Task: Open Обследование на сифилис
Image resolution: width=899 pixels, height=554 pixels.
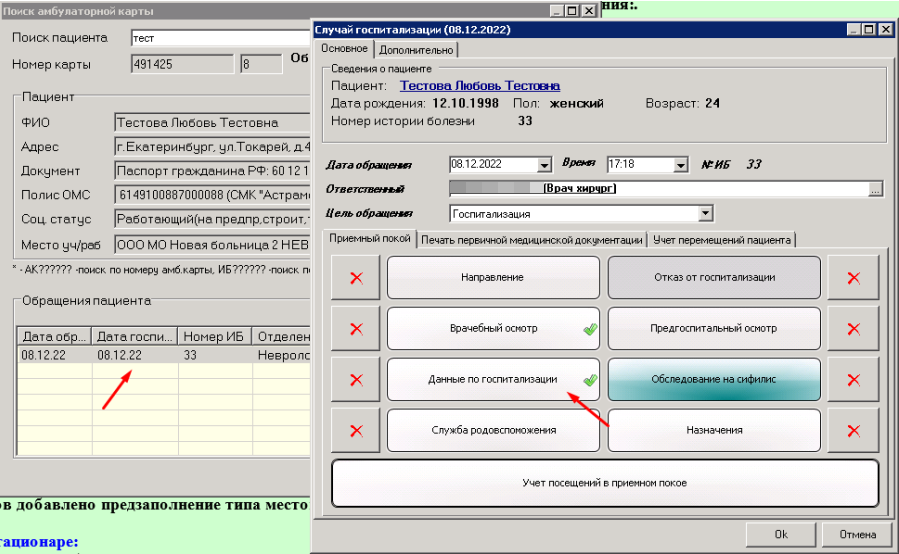Action: (x=714, y=380)
